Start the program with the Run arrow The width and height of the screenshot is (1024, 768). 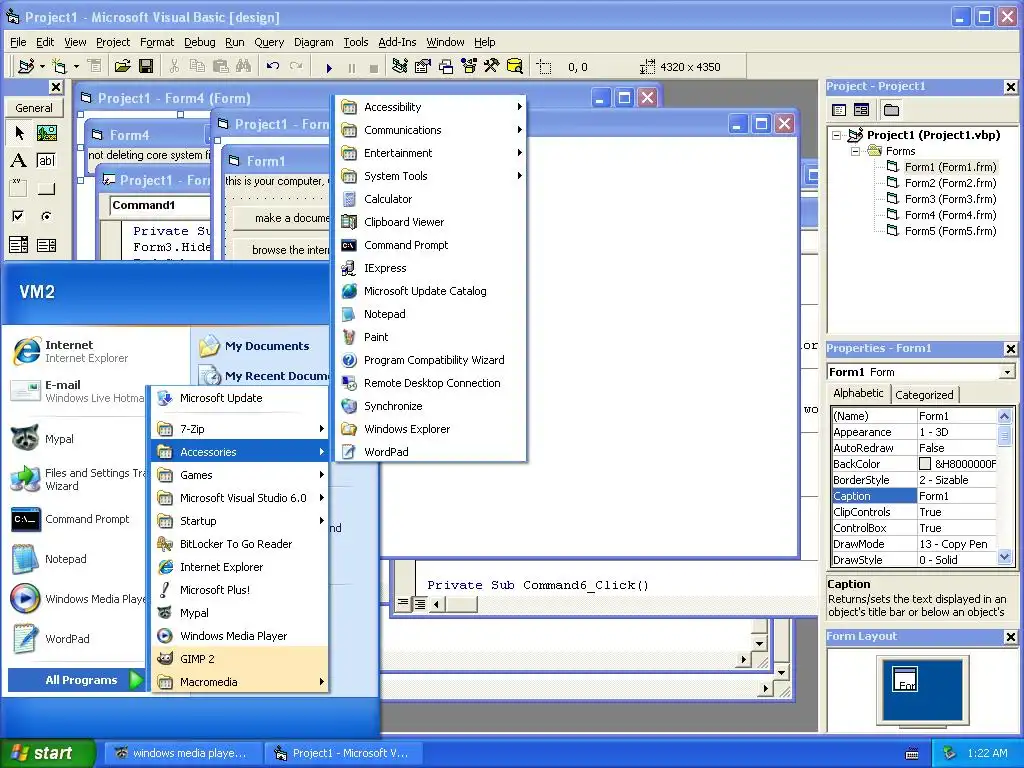coord(329,67)
